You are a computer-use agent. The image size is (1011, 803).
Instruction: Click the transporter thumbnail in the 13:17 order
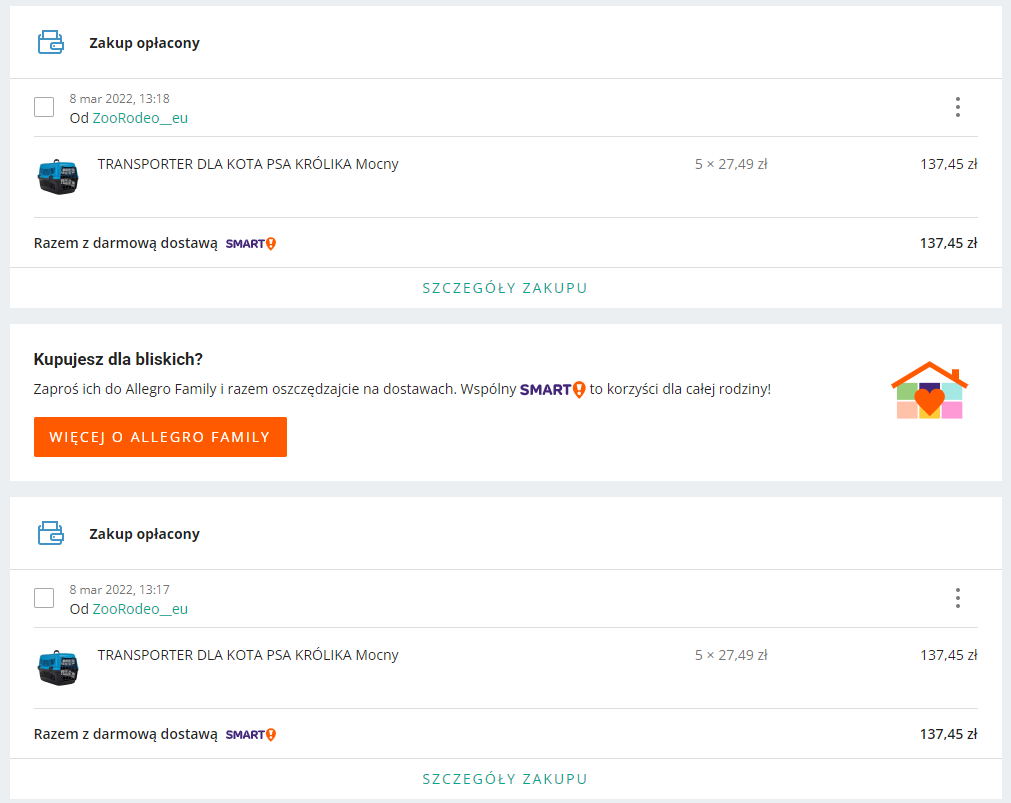(x=58, y=668)
